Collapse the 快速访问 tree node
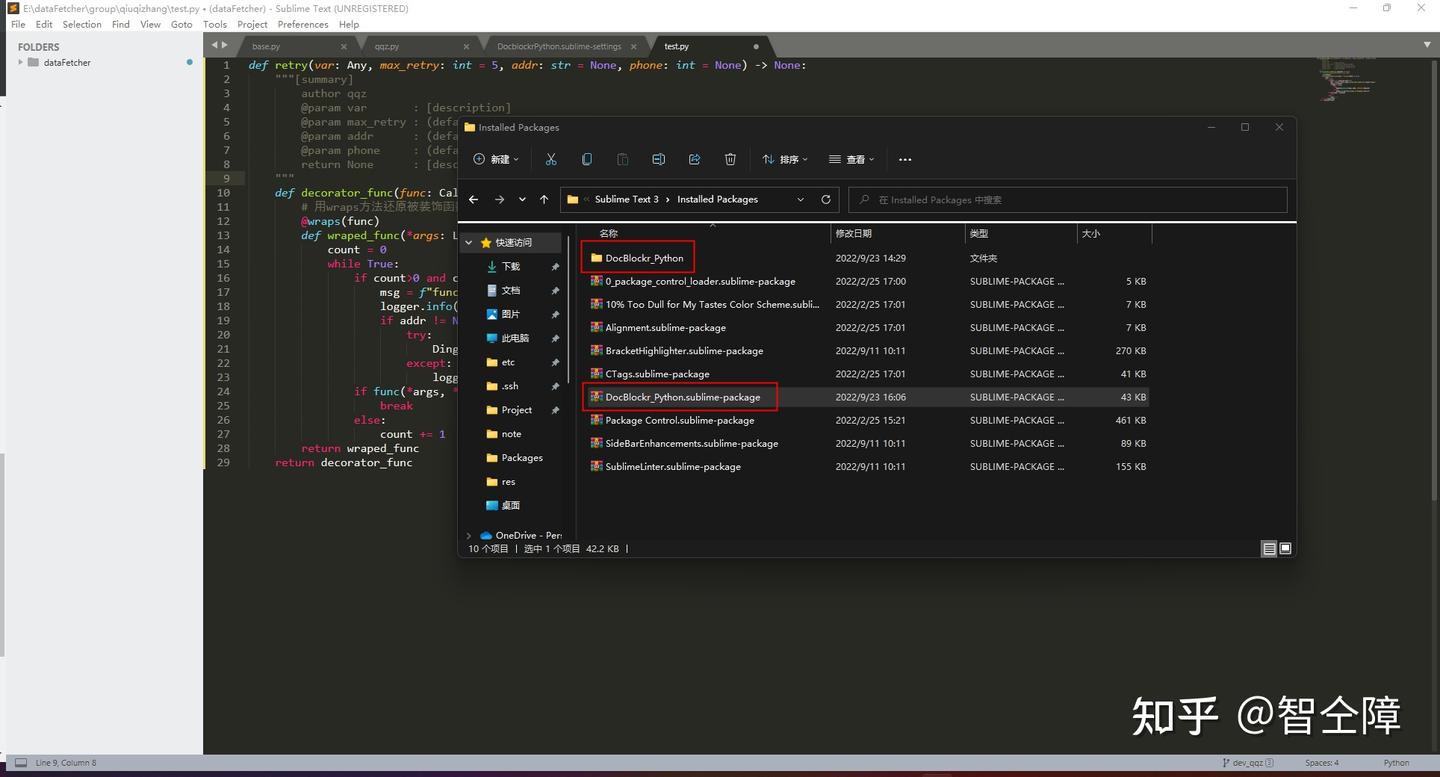Viewport: 1440px width, 777px height. pos(469,242)
